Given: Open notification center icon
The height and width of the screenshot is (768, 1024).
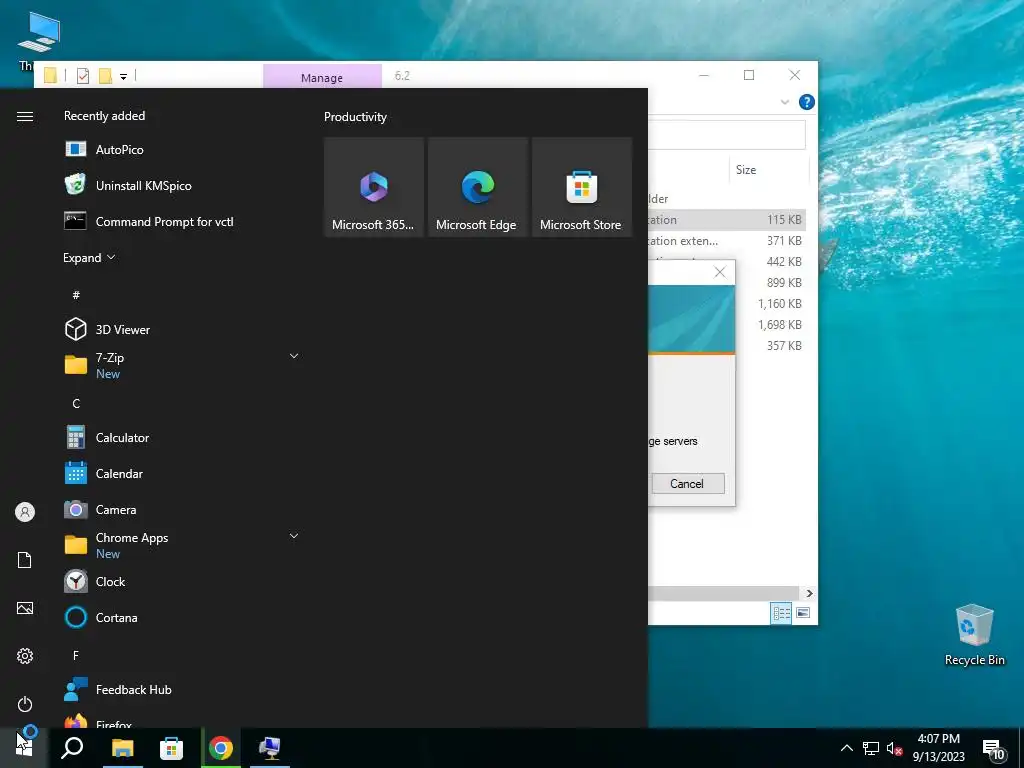Looking at the screenshot, I should click(x=994, y=749).
